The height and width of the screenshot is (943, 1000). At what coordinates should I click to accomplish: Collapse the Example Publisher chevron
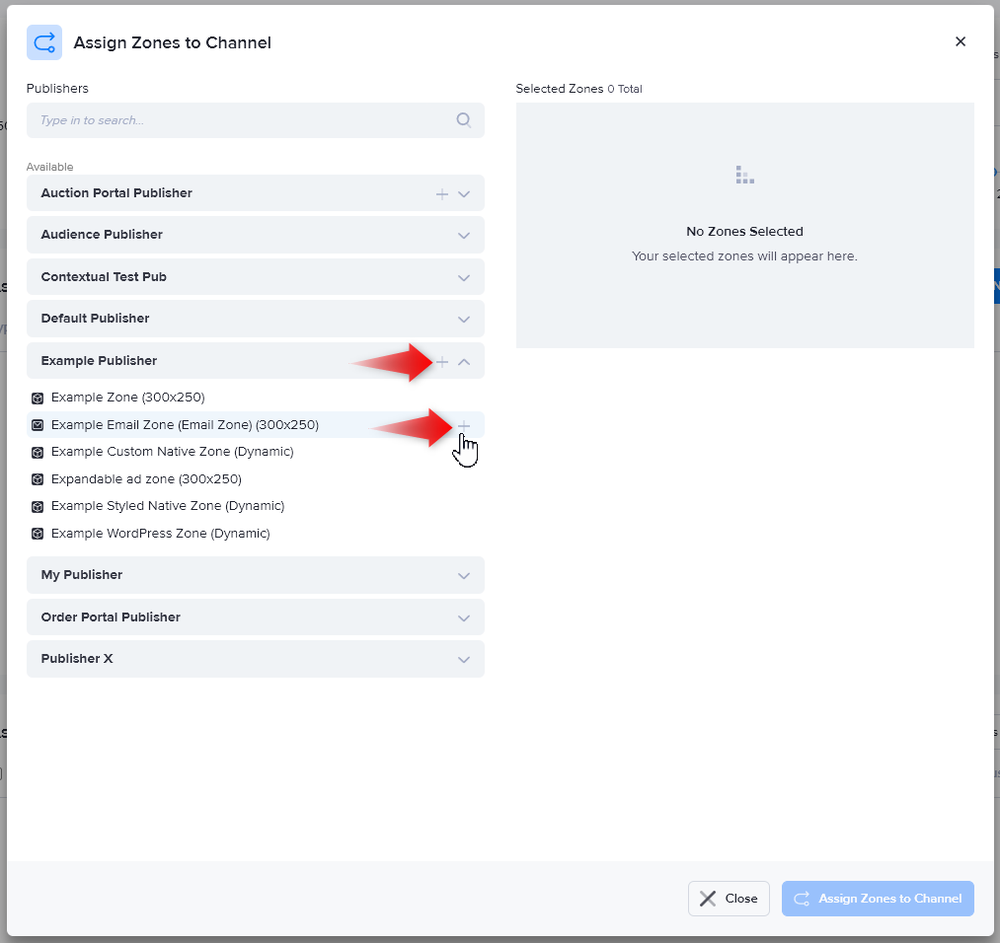tap(464, 362)
